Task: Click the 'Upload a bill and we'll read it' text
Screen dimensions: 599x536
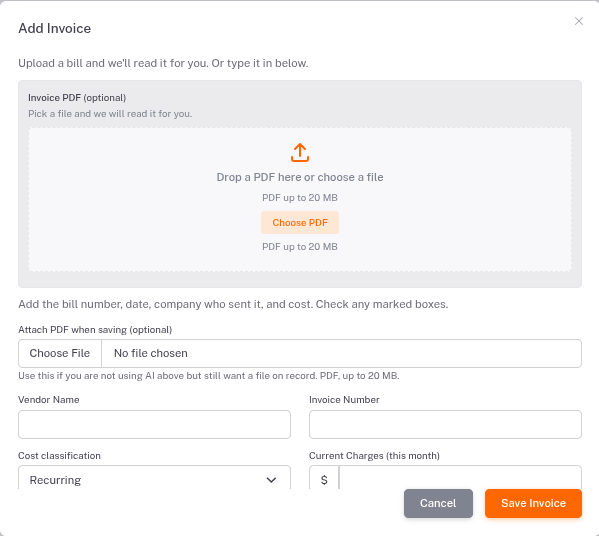Action: click(x=163, y=63)
